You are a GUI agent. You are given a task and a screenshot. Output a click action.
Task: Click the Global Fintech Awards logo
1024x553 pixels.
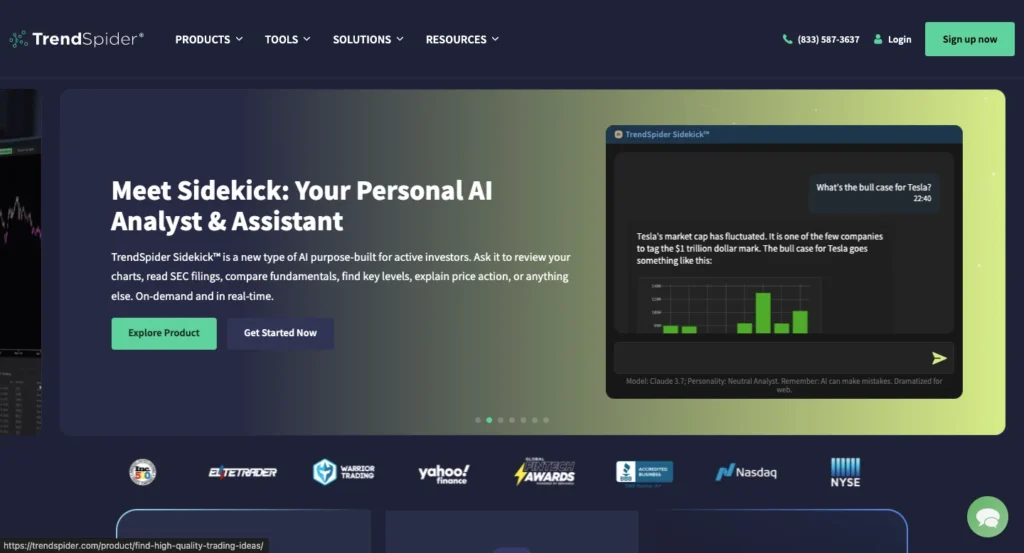545,471
